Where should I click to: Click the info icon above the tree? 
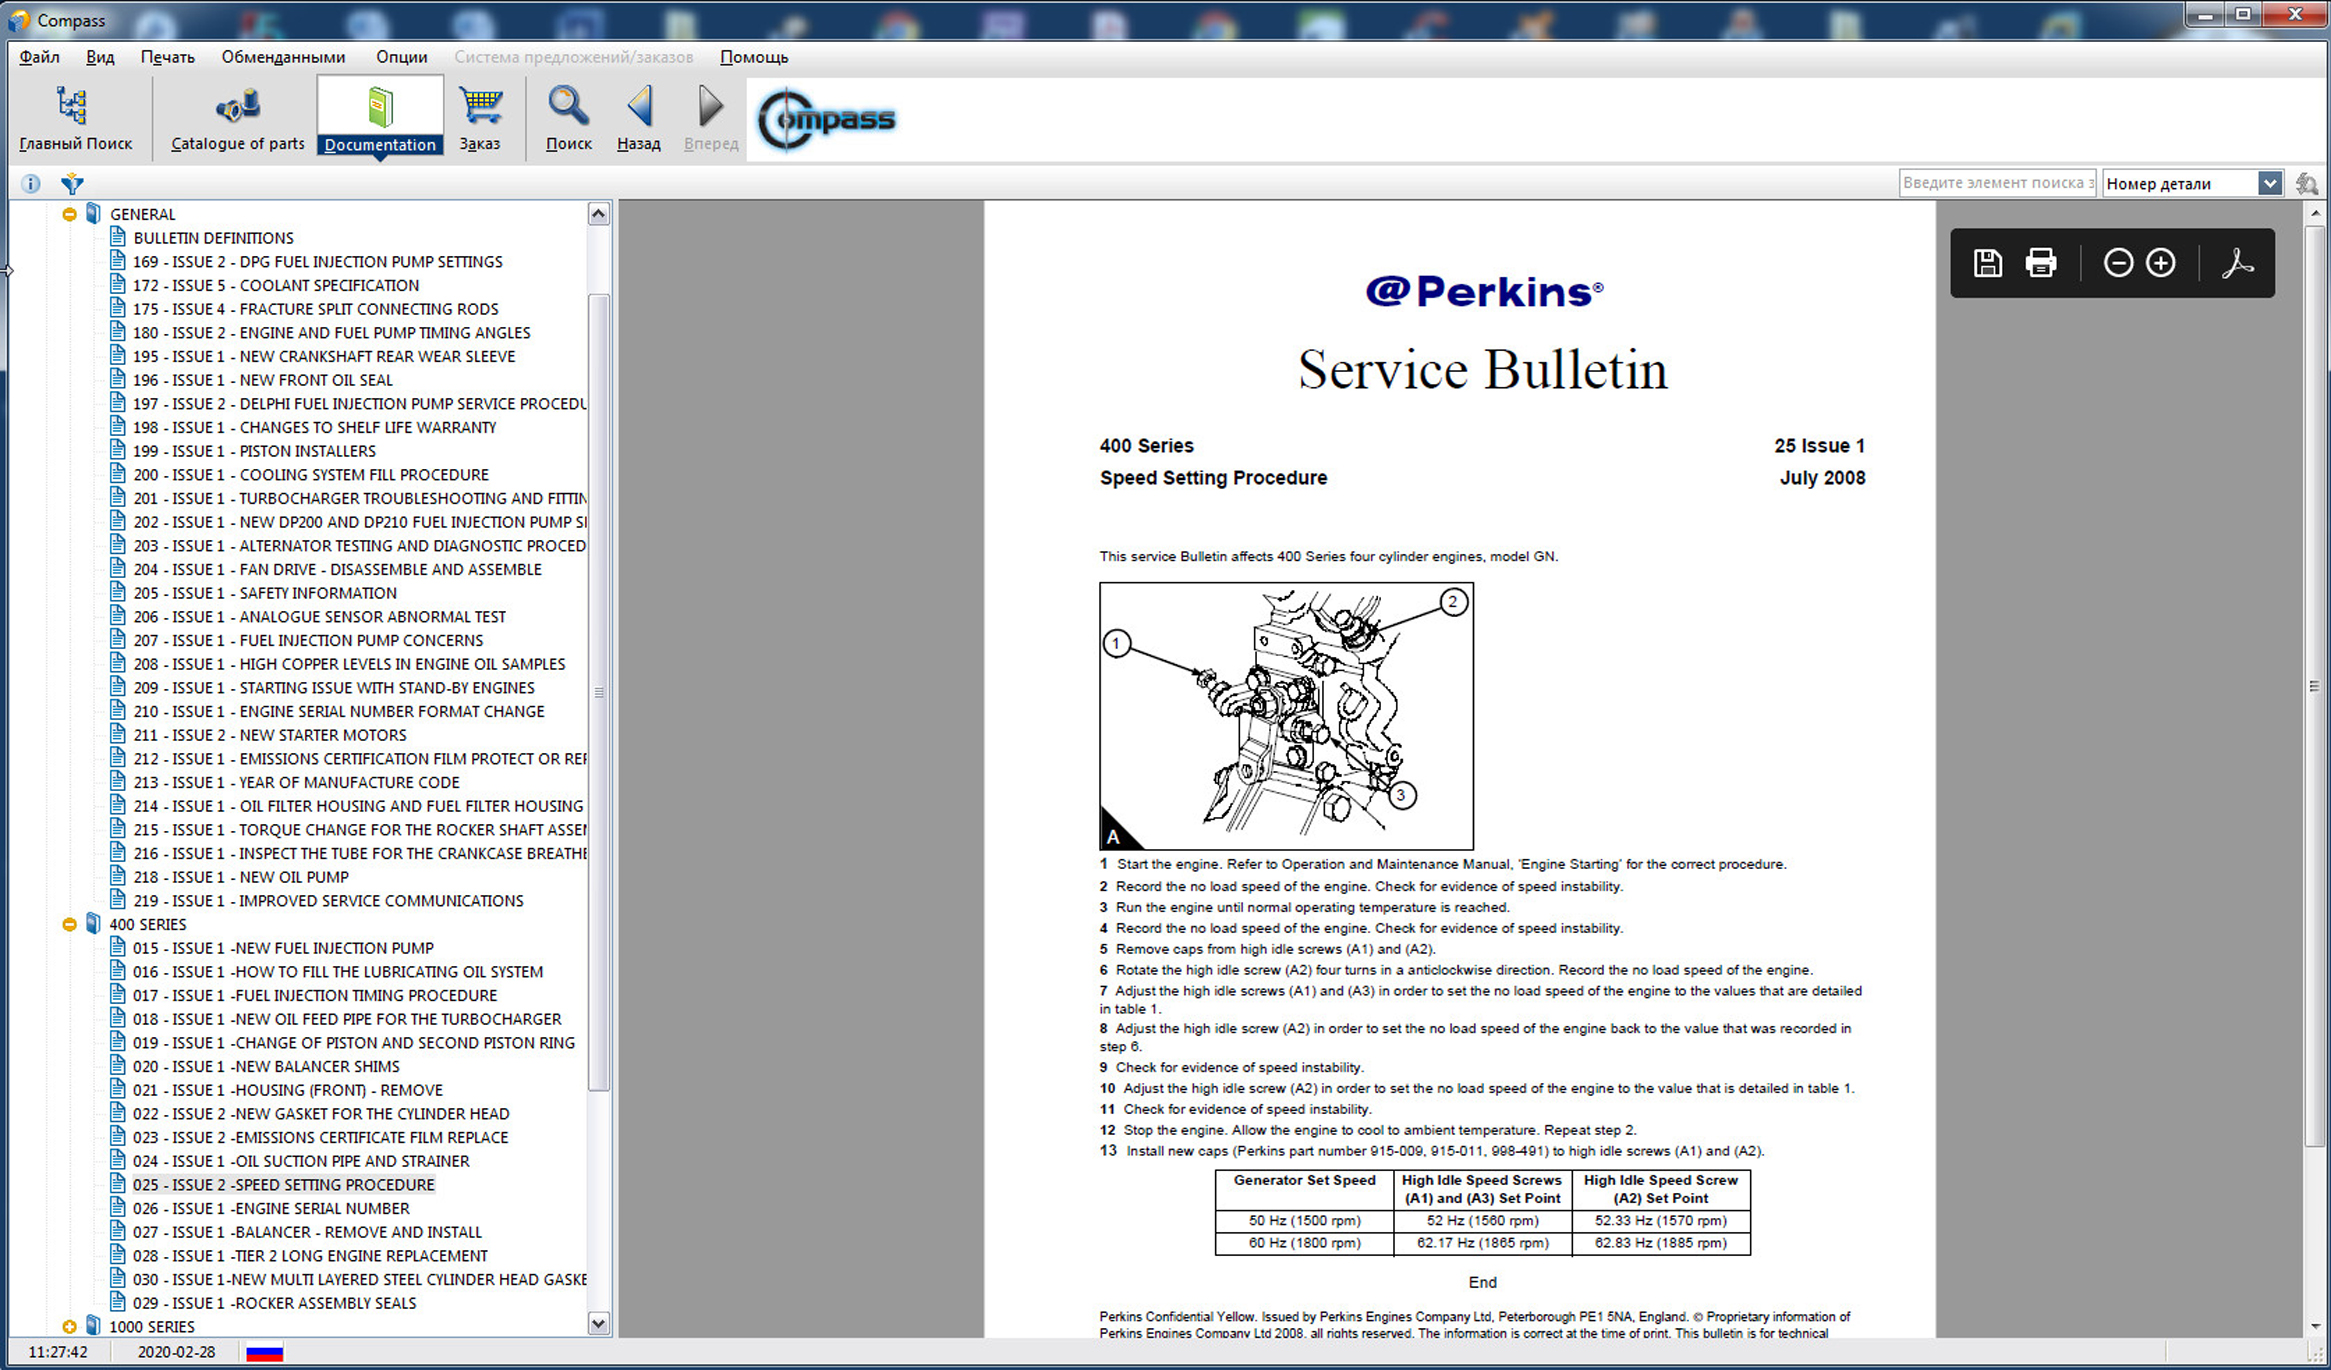(31, 184)
